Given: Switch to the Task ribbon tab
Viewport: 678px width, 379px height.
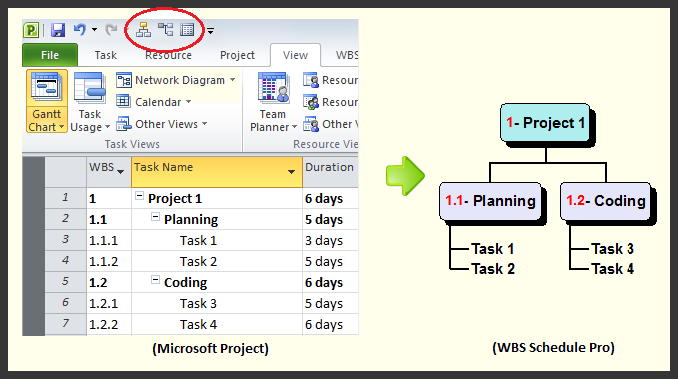Looking at the screenshot, I should tap(106, 55).
